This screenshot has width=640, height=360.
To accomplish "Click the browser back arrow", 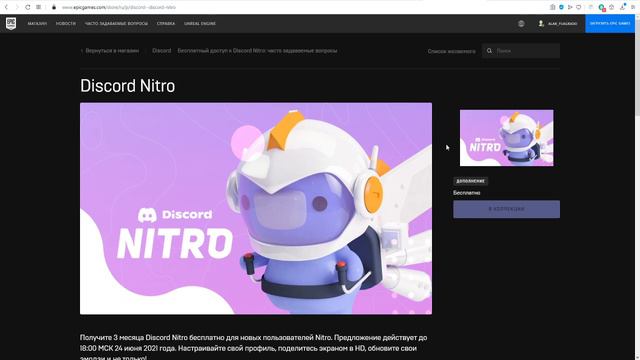I will click(x=6, y=7).
